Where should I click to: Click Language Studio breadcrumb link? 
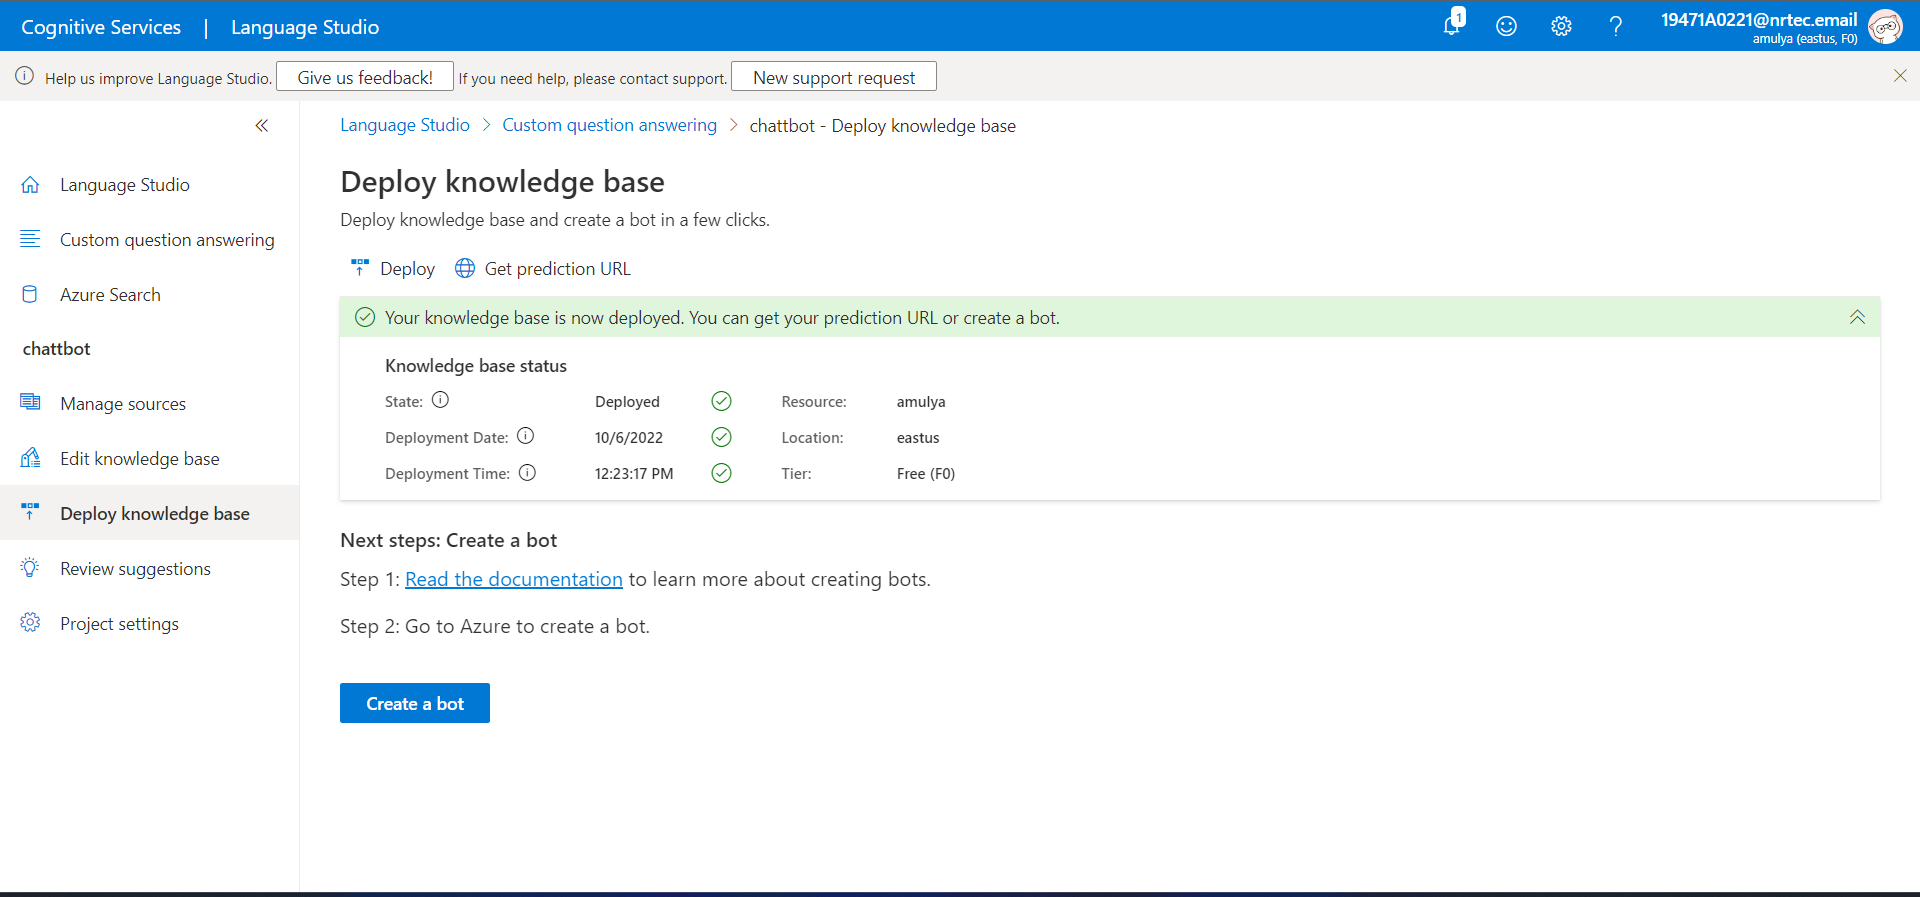[x=405, y=125]
